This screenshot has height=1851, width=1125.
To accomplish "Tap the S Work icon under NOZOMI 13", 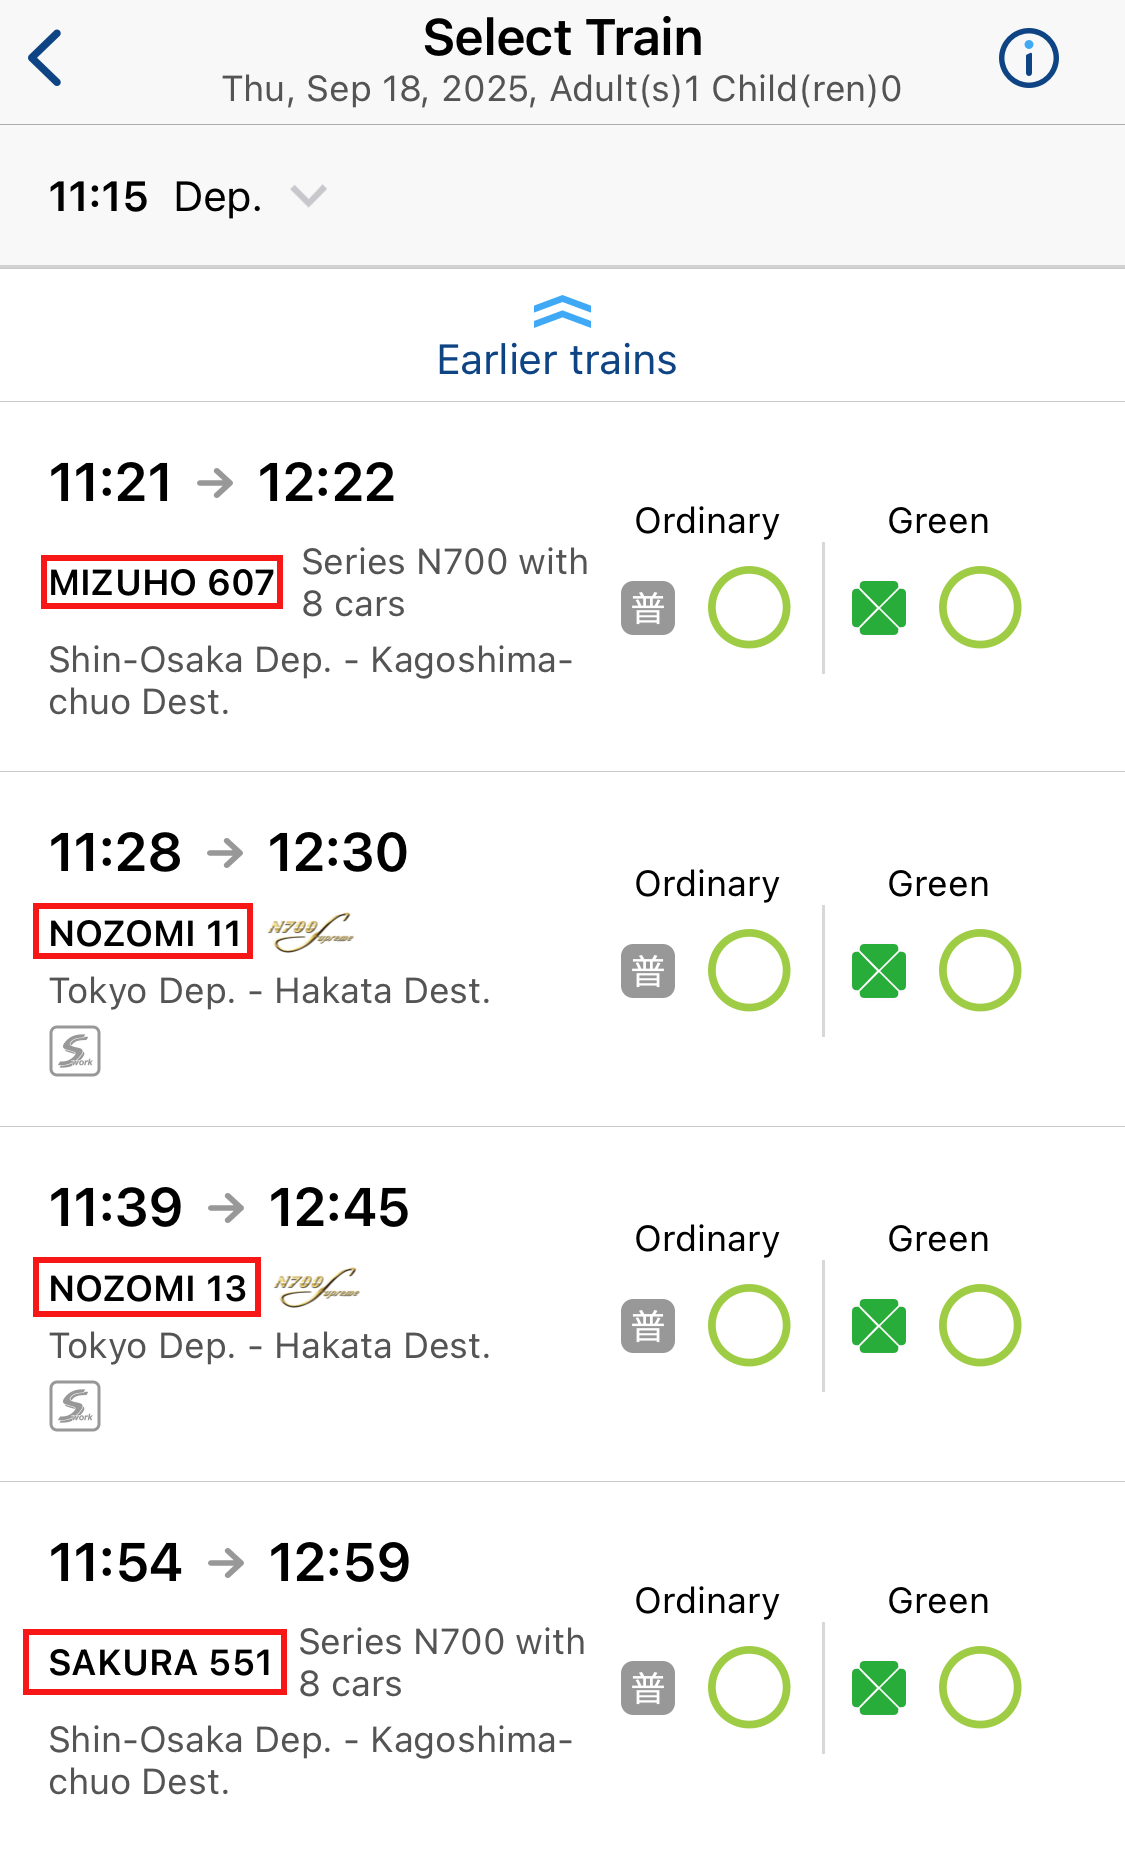I will (x=74, y=1406).
